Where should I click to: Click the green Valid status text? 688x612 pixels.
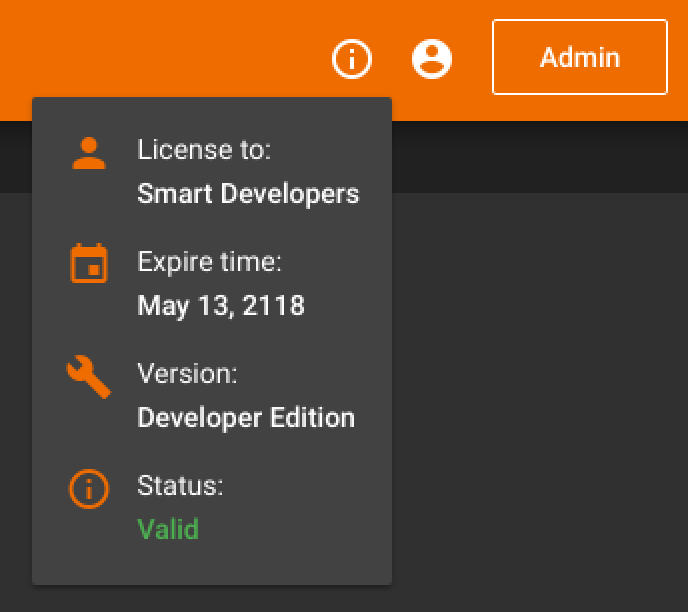(x=168, y=529)
